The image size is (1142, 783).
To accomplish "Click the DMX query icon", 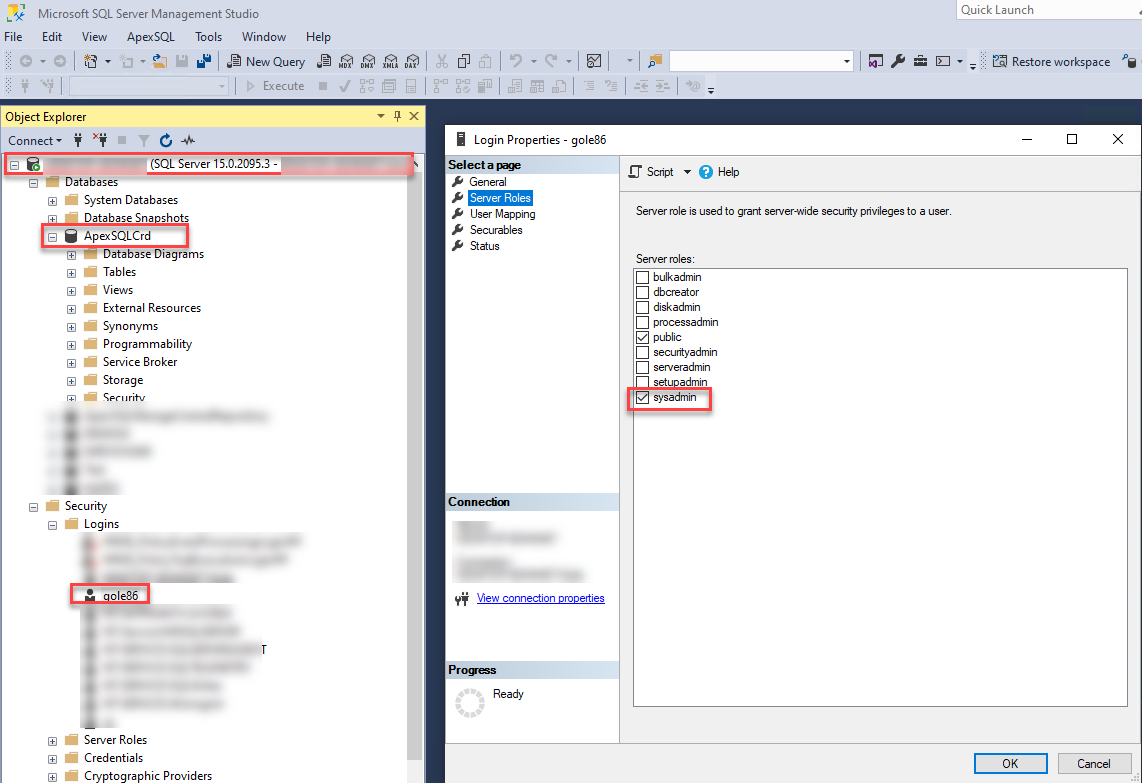I will tap(369, 62).
